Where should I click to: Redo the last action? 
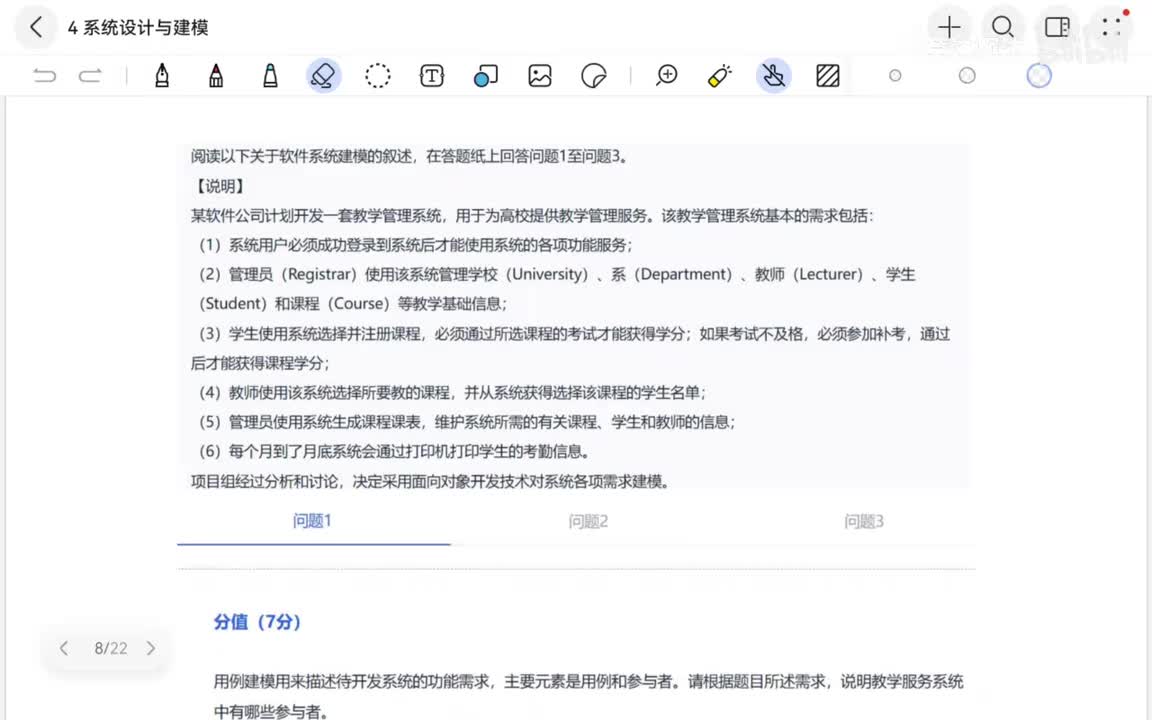(x=90, y=76)
